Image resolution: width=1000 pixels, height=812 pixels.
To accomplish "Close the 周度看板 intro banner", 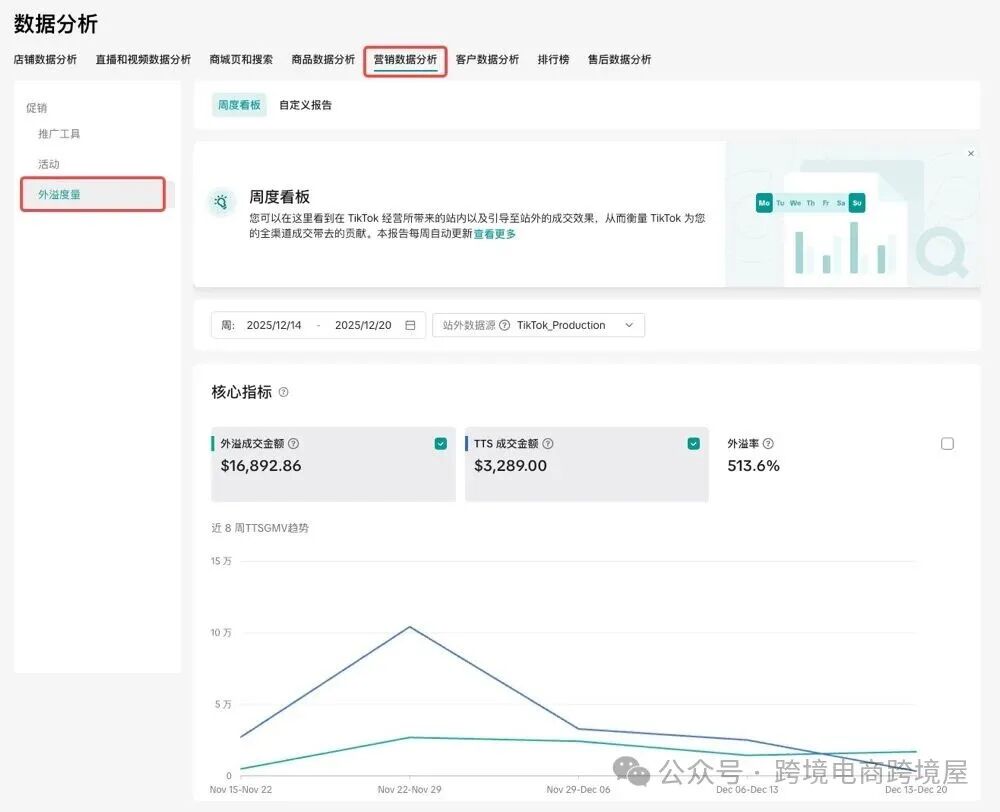I will click(x=970, y=154).
